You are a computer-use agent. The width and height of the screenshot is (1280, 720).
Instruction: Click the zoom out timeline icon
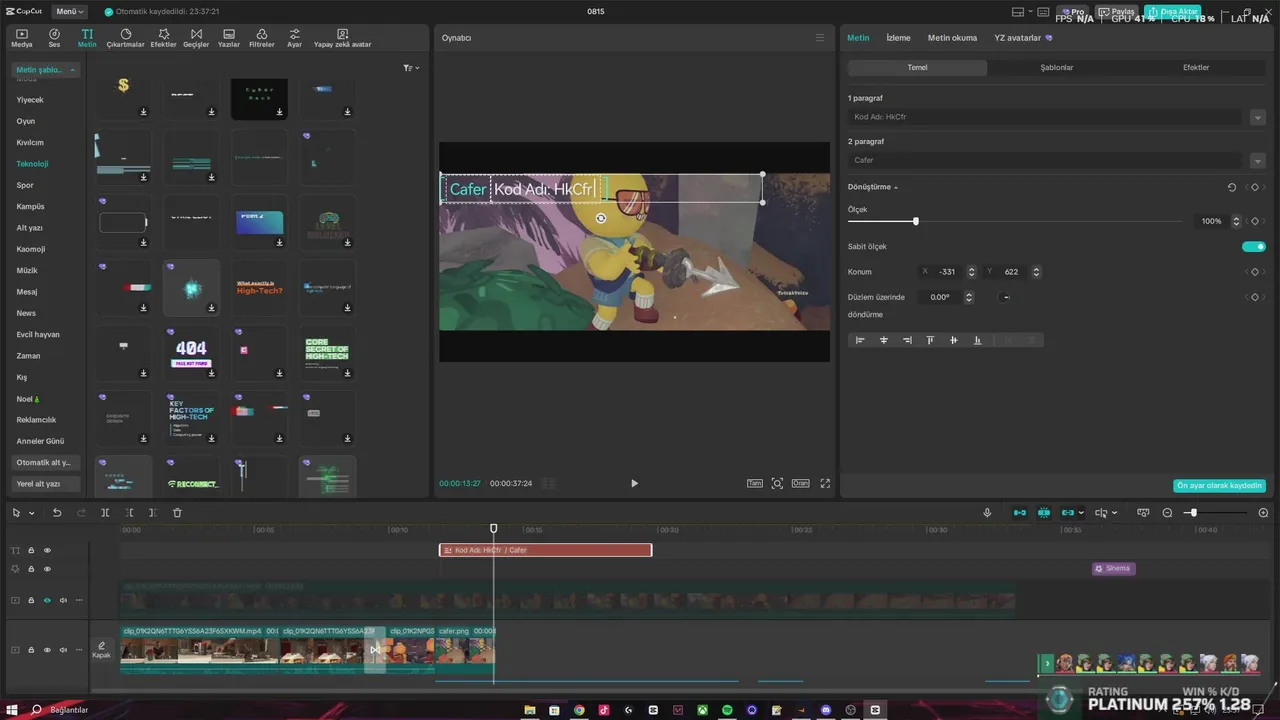click(1167, 513)
